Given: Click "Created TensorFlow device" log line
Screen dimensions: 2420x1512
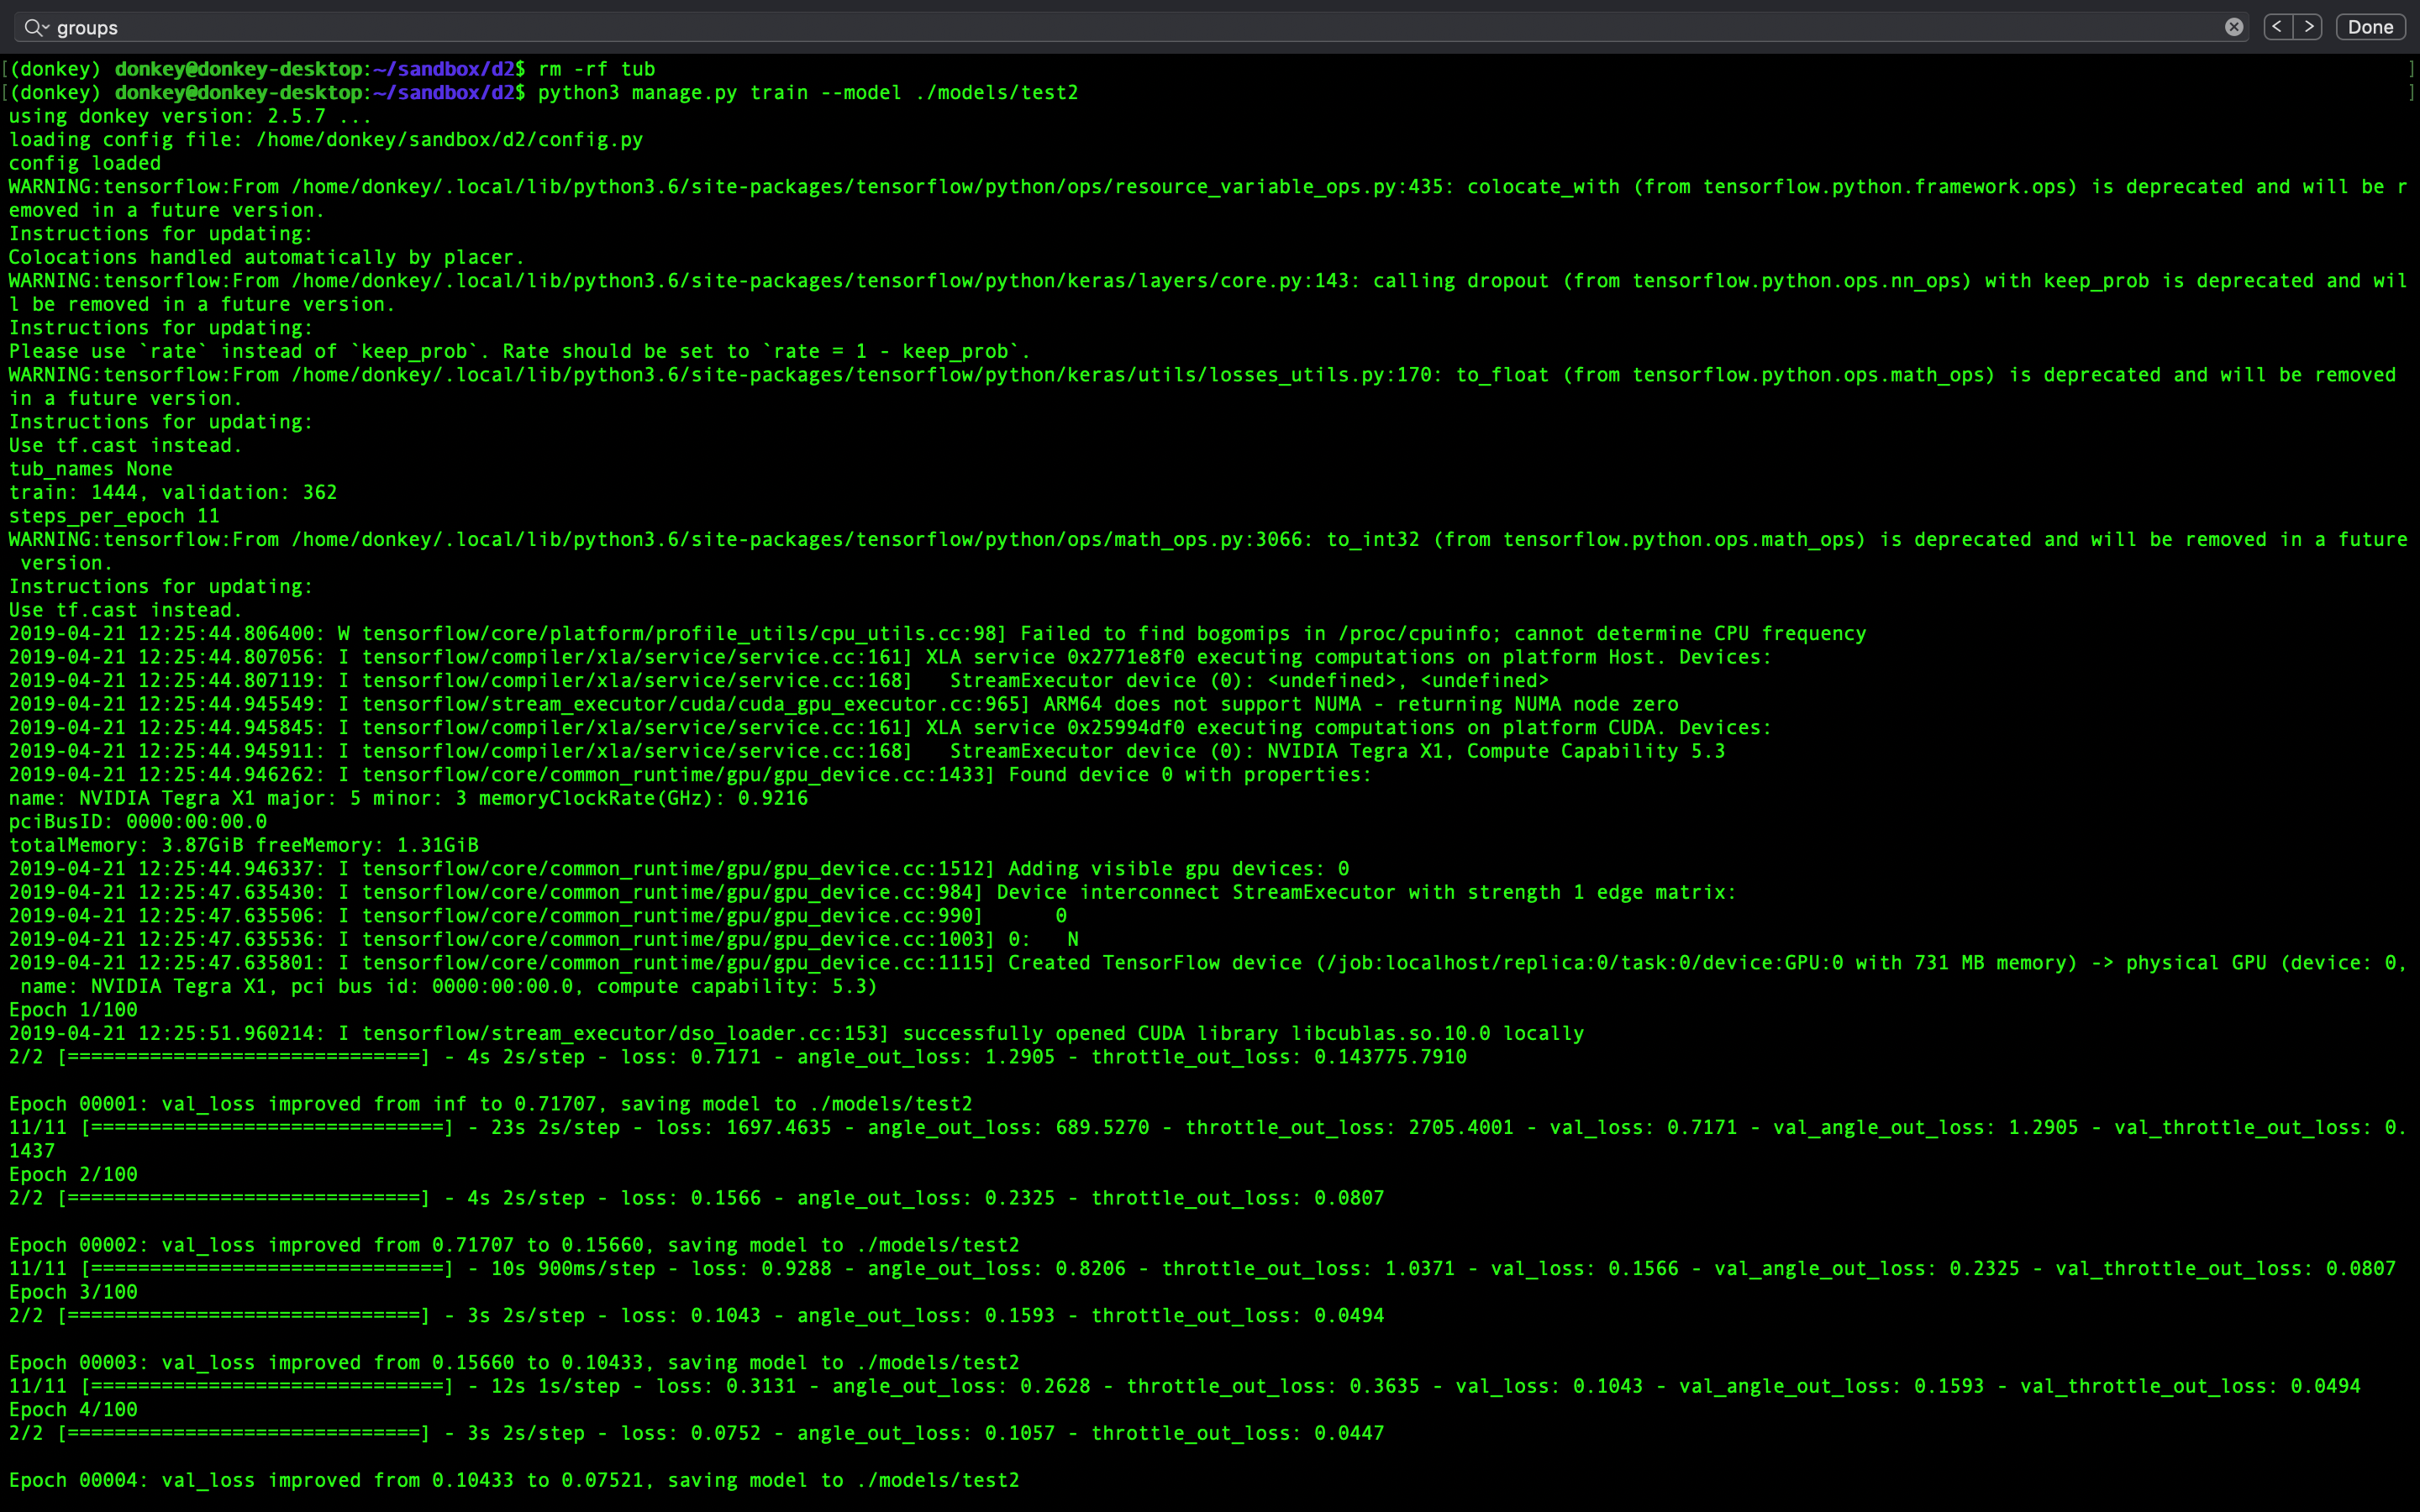Looking at the screenshot, I should (1208, 975).
